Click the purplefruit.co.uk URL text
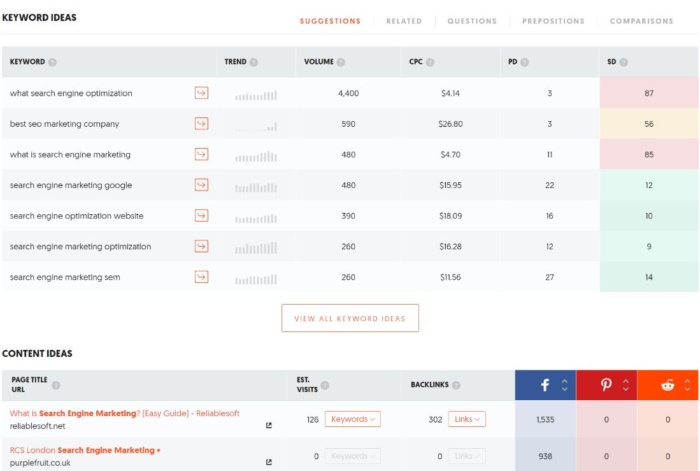Screen dimensions: 700x471 click(40, 463)
